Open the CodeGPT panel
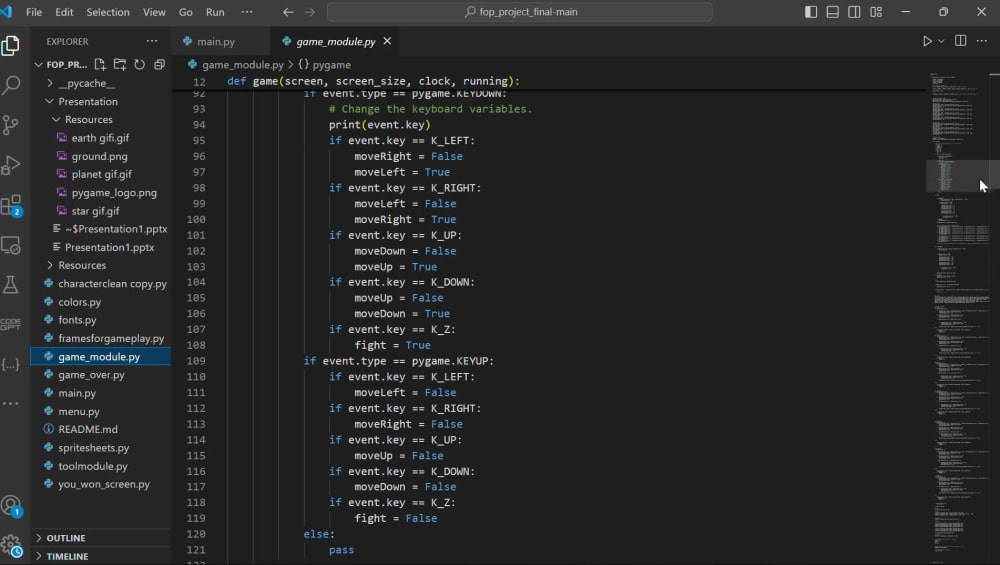Screen dimensions: 1000x565 (11, 325)
